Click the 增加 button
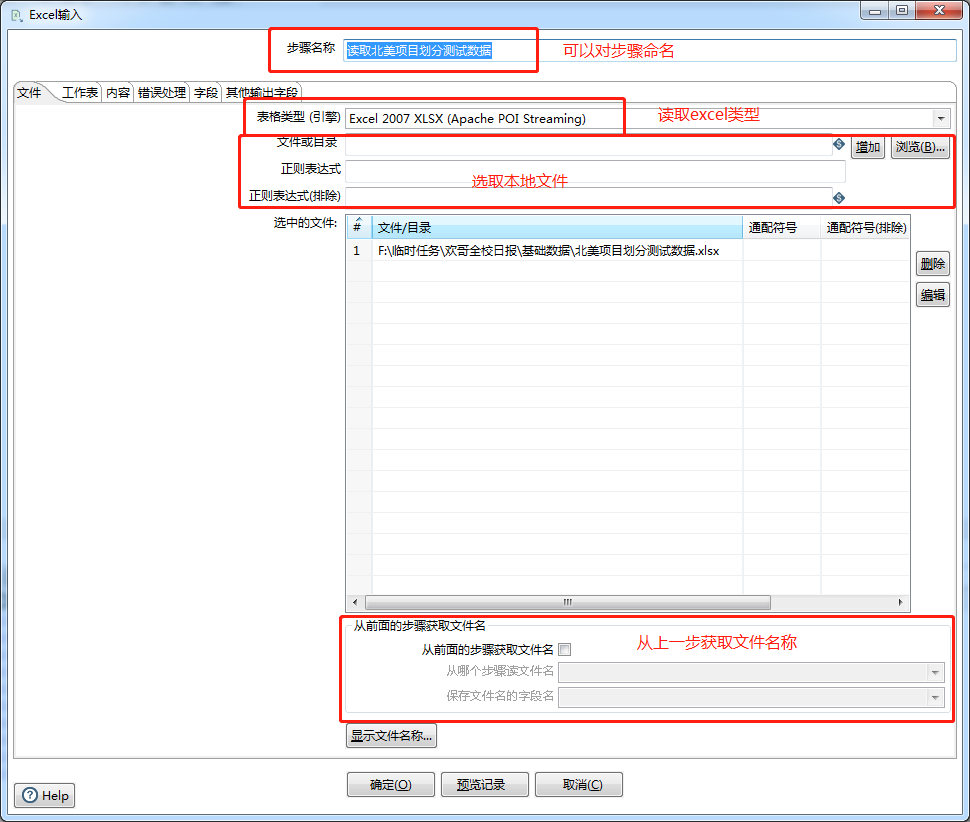 tap(867, 146)
